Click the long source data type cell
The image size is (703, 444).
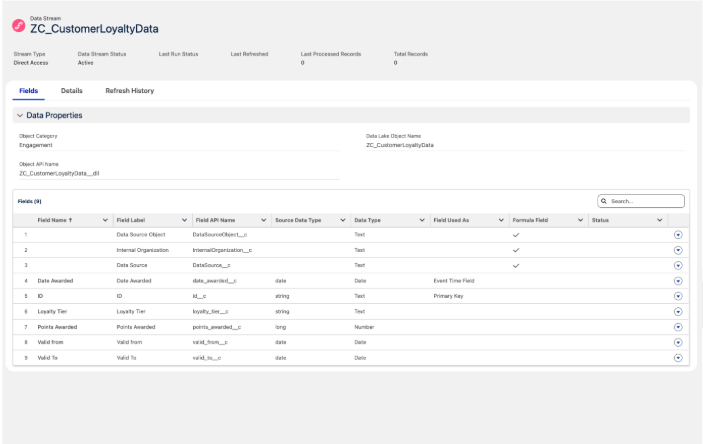click(x=281, y=327)
